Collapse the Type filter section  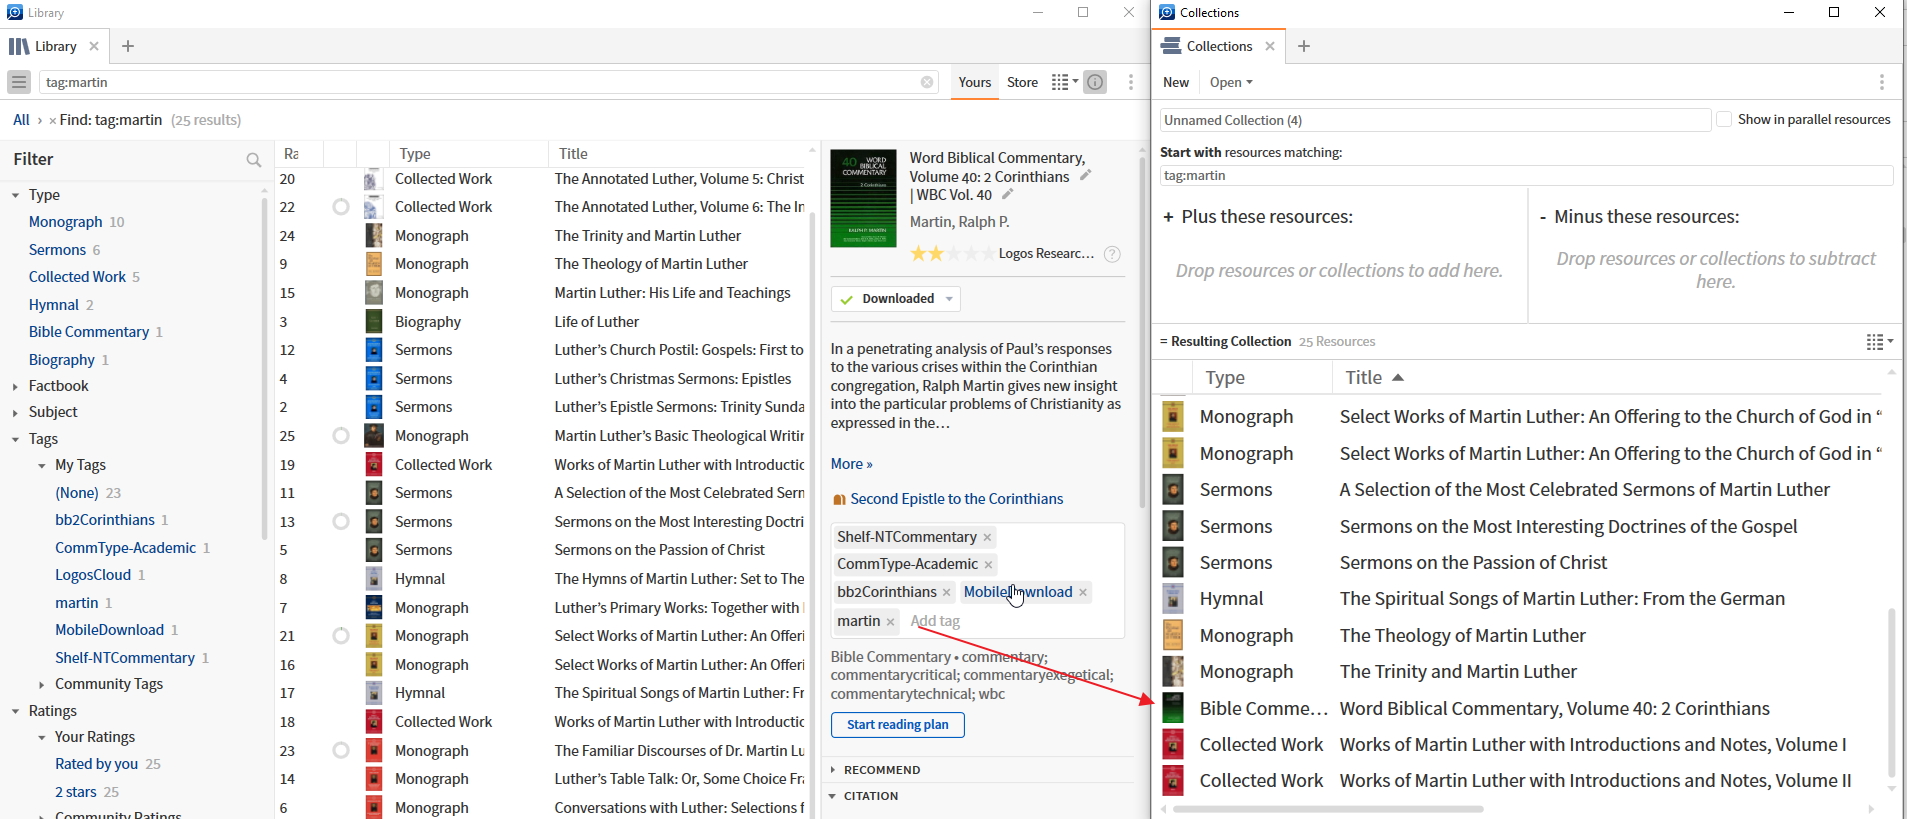[15, 195]
